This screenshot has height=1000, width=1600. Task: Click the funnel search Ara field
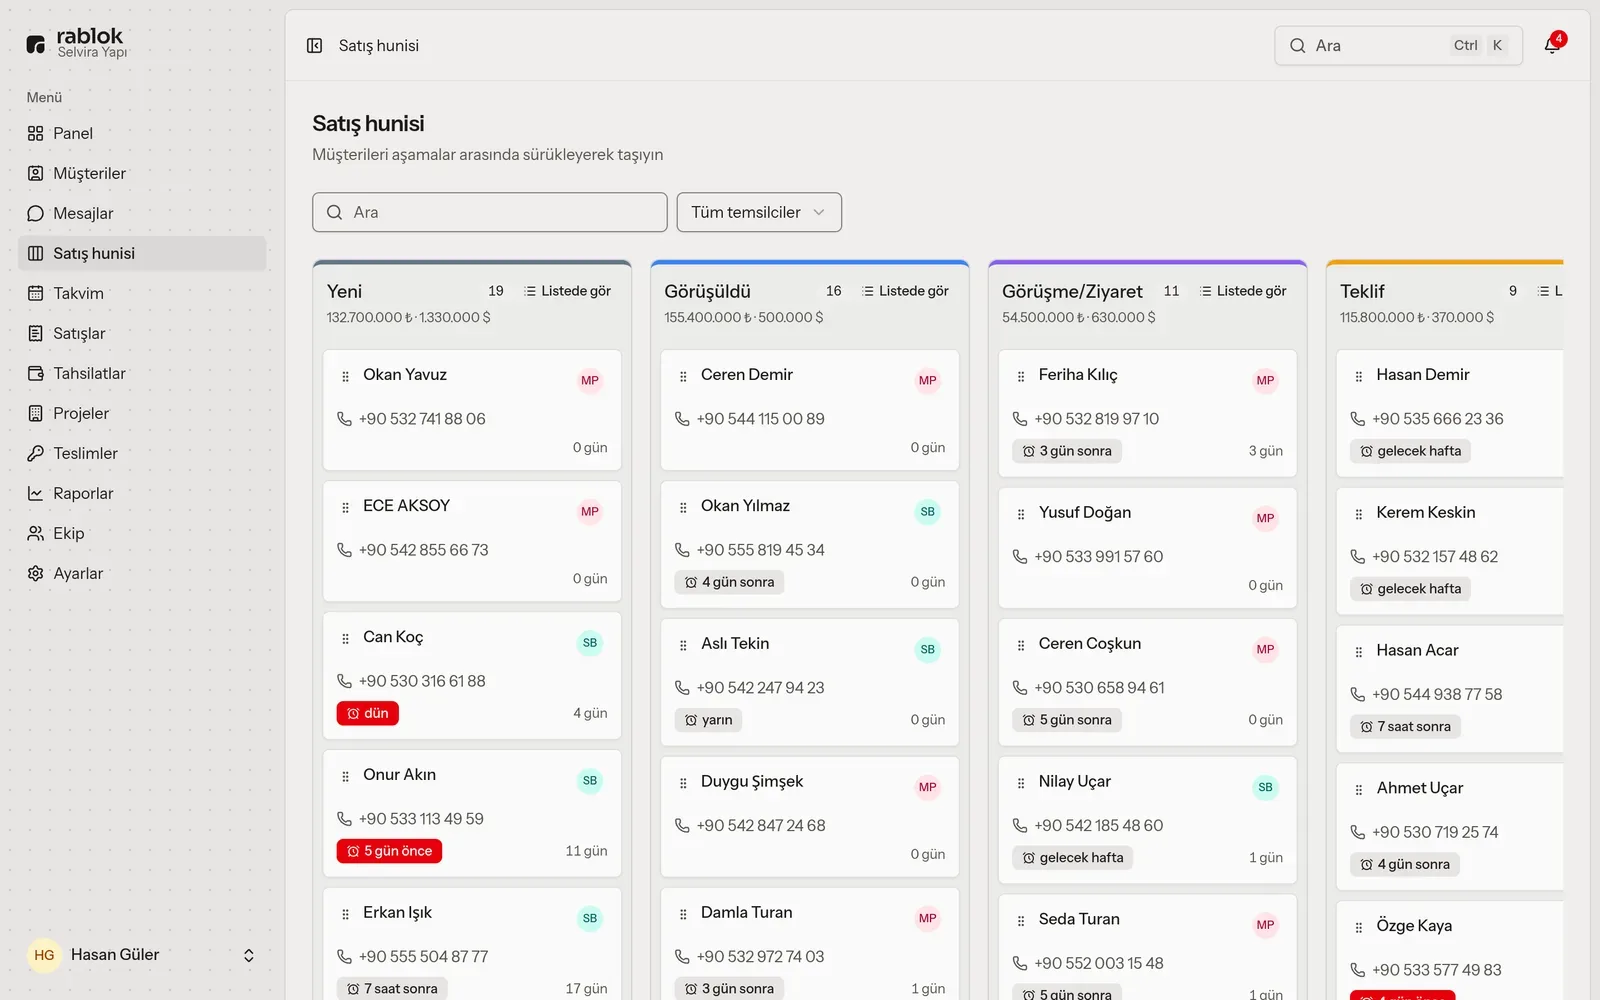490,212
